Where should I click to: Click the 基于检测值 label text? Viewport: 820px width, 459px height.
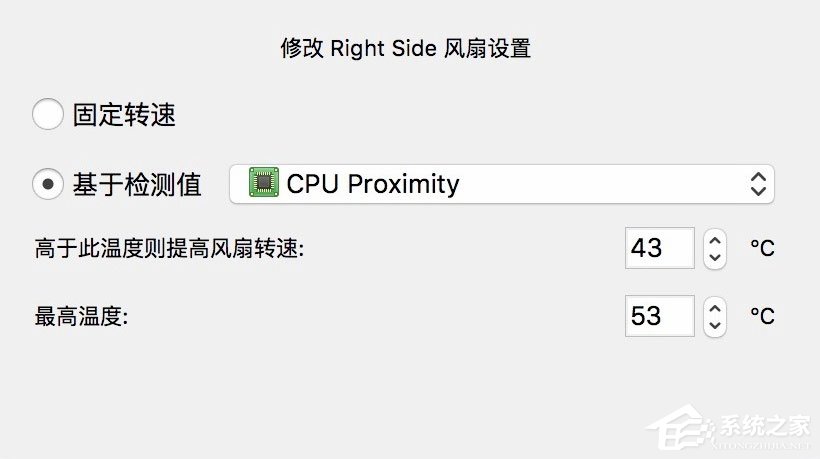(x=137, y=184)
